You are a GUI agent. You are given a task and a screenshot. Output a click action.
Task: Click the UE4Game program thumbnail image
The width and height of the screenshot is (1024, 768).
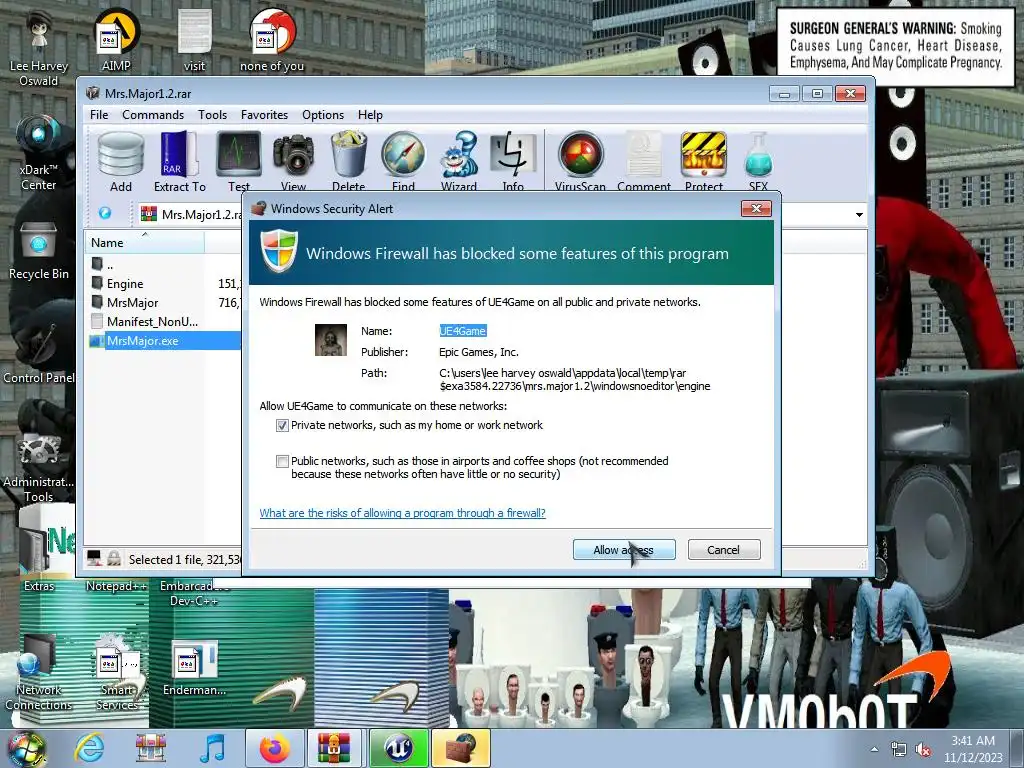(331, 340)
